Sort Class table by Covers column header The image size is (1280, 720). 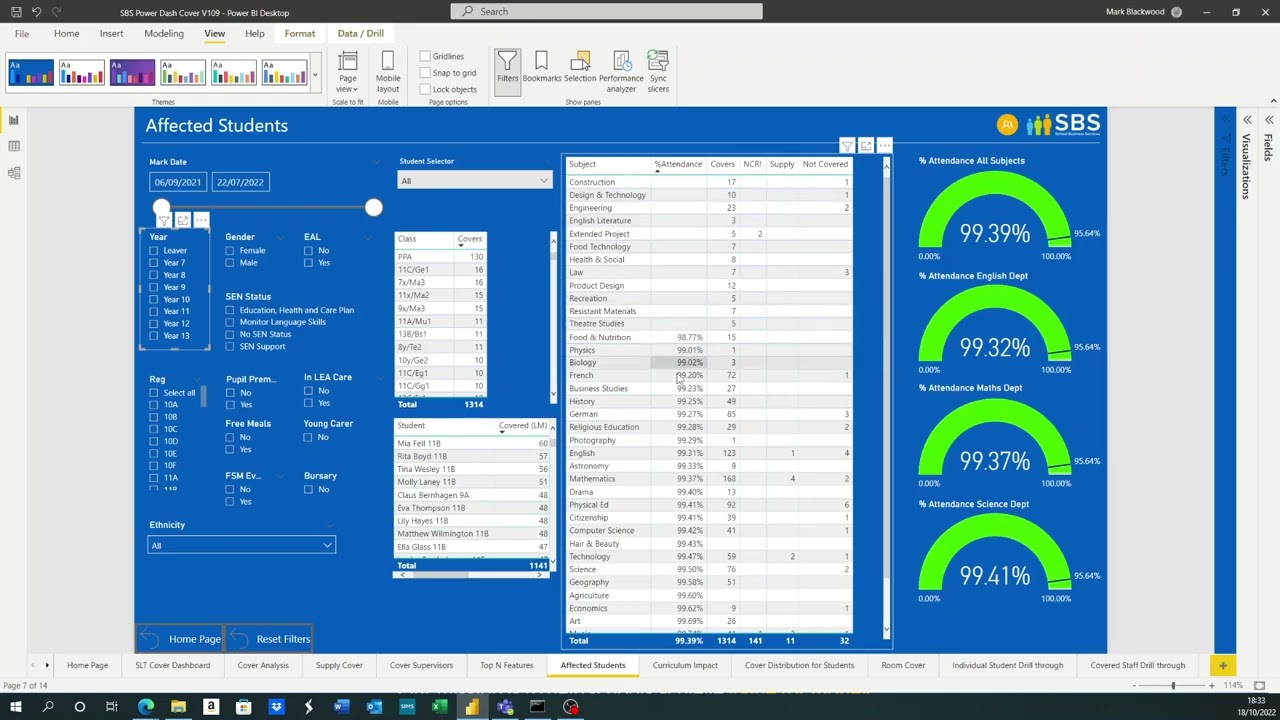(x=469, y=239)
